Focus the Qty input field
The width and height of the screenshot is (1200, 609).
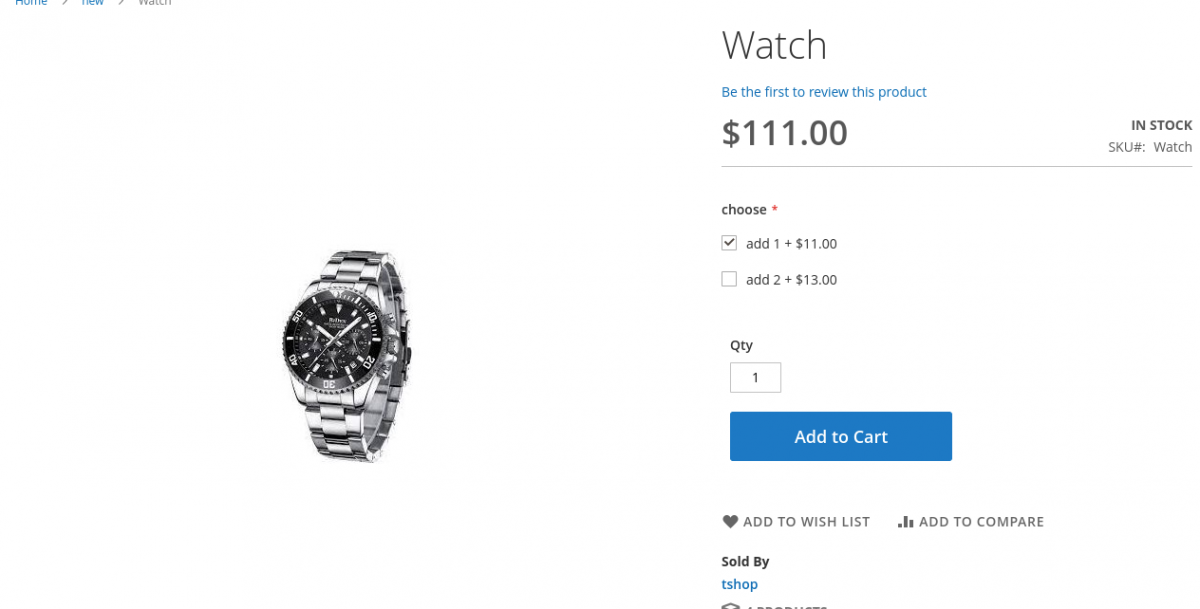tap(755, 378)
